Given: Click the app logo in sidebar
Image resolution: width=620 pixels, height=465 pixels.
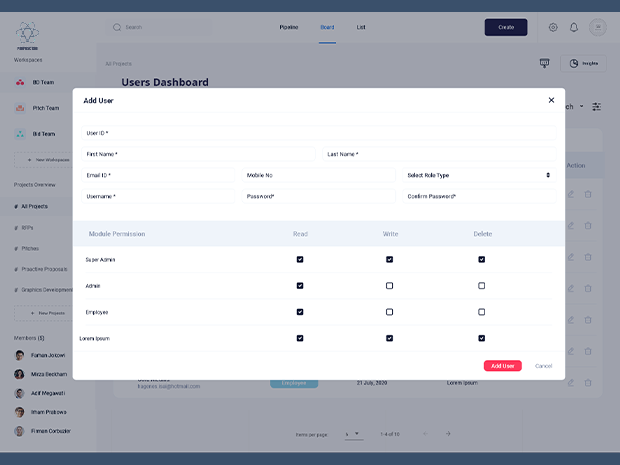Looking at the screenshot, I should coord(27,36).
